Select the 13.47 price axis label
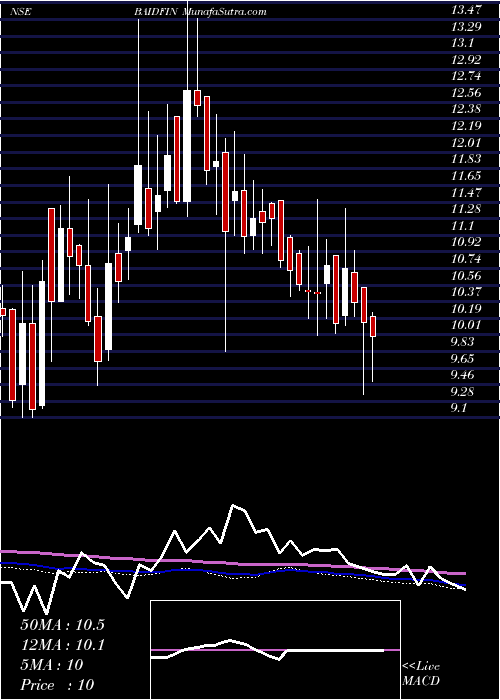The height and width of the screenshot is (700, 500). 466,9
